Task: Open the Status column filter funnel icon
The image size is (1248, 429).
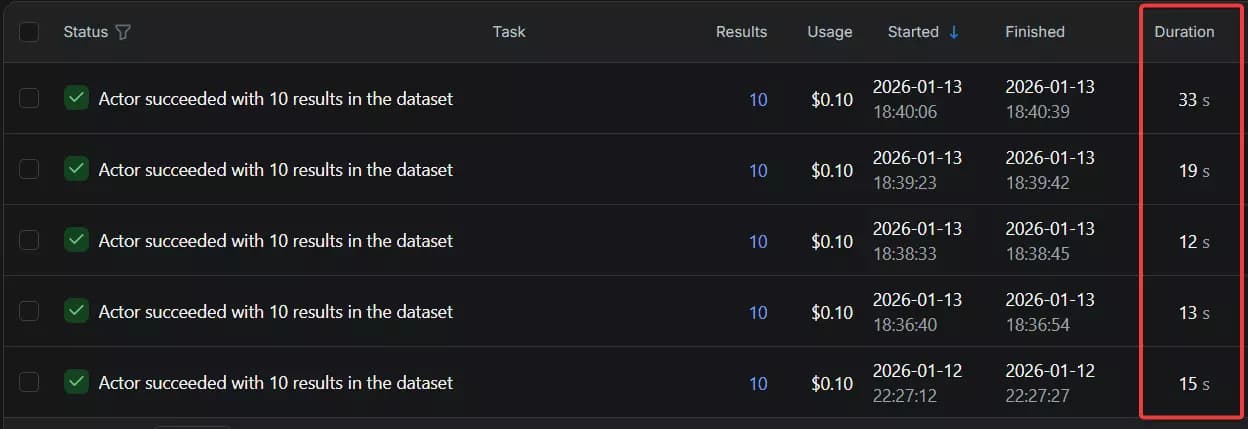Action: [123, 32]
